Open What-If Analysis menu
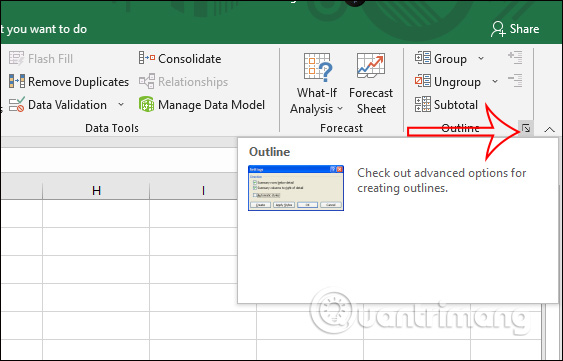The width and height of the screenshot is (563, 361). tap(316, 83)
